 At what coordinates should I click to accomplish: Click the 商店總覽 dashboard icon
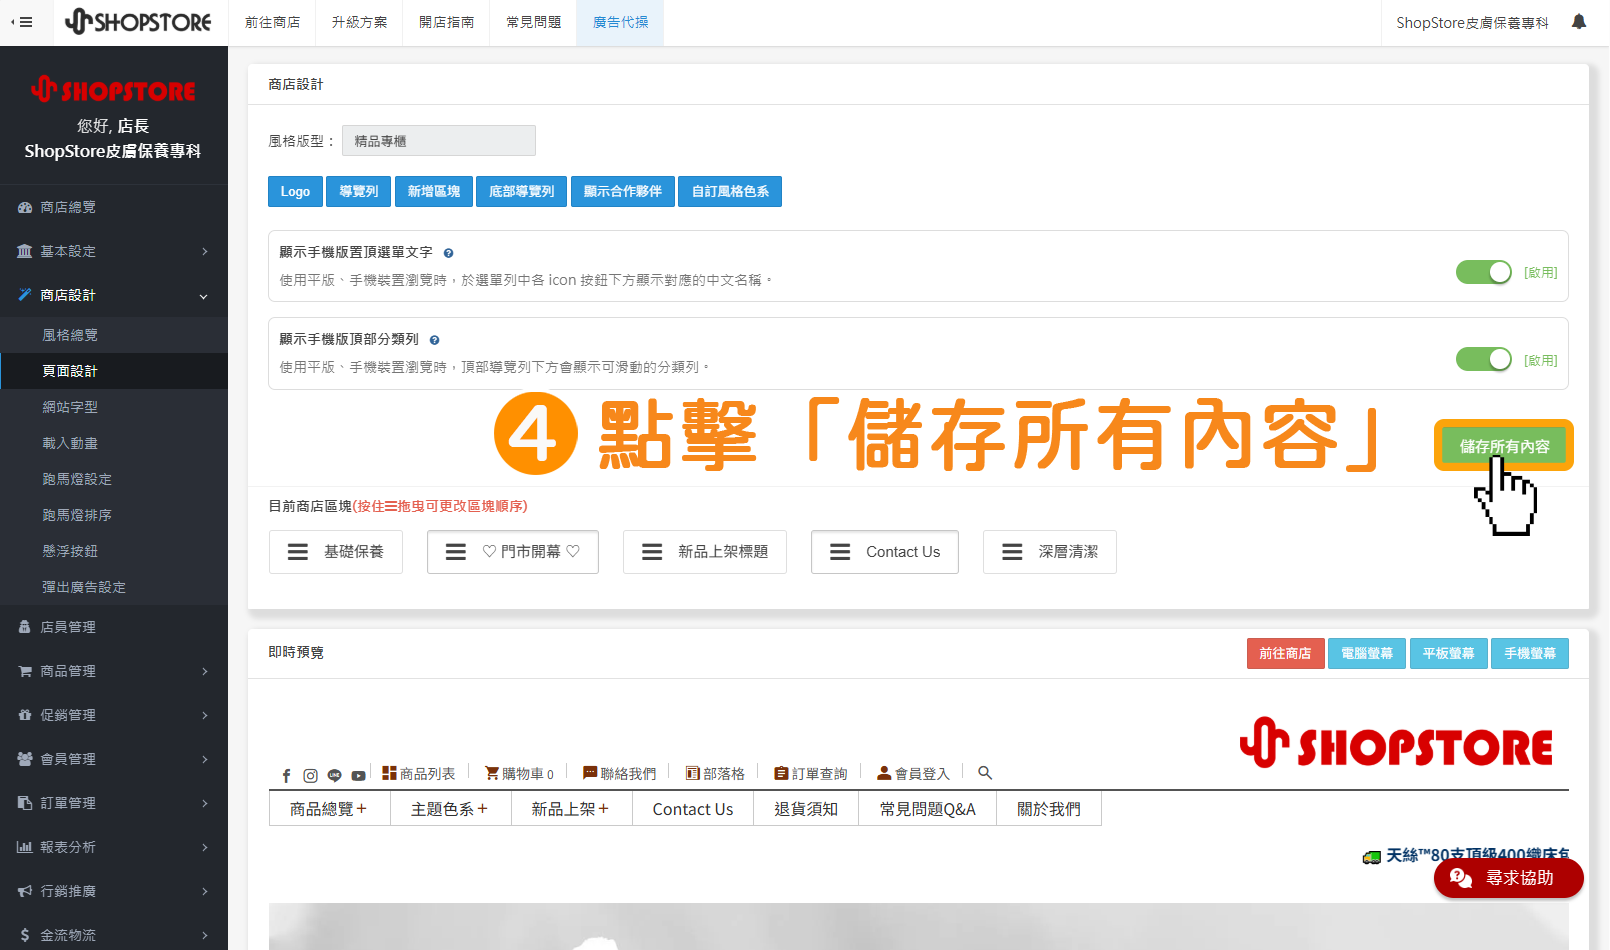pos(25,208)
